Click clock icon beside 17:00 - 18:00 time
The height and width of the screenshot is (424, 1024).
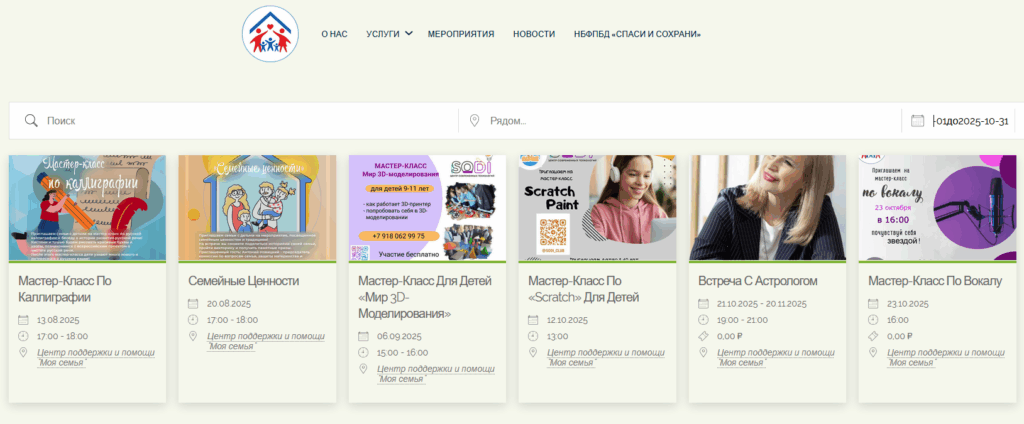point(24,336)
